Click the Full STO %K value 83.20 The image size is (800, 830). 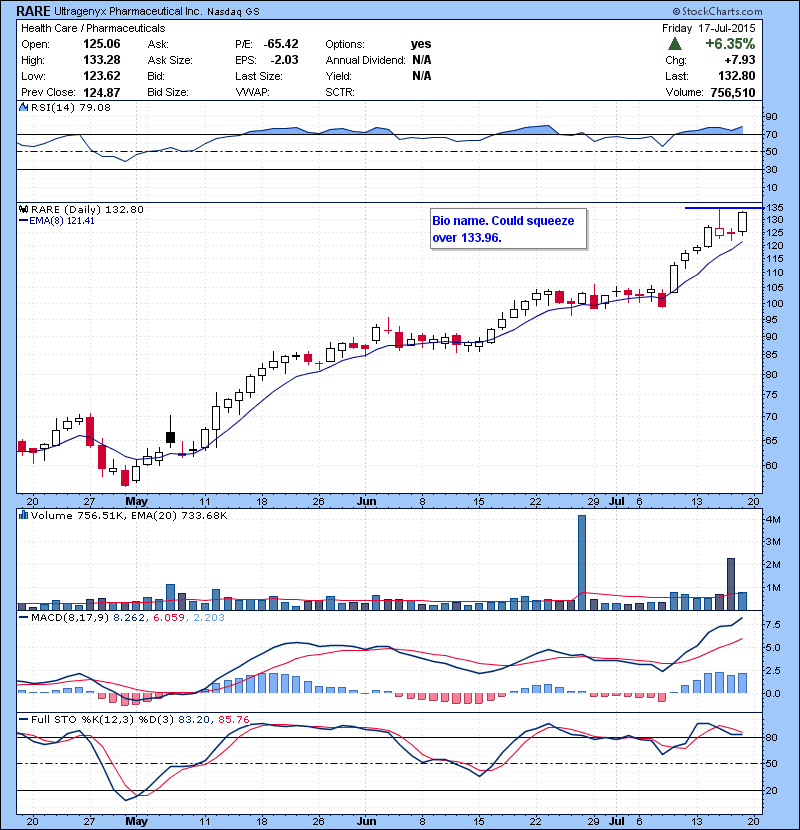pos(194,719)
